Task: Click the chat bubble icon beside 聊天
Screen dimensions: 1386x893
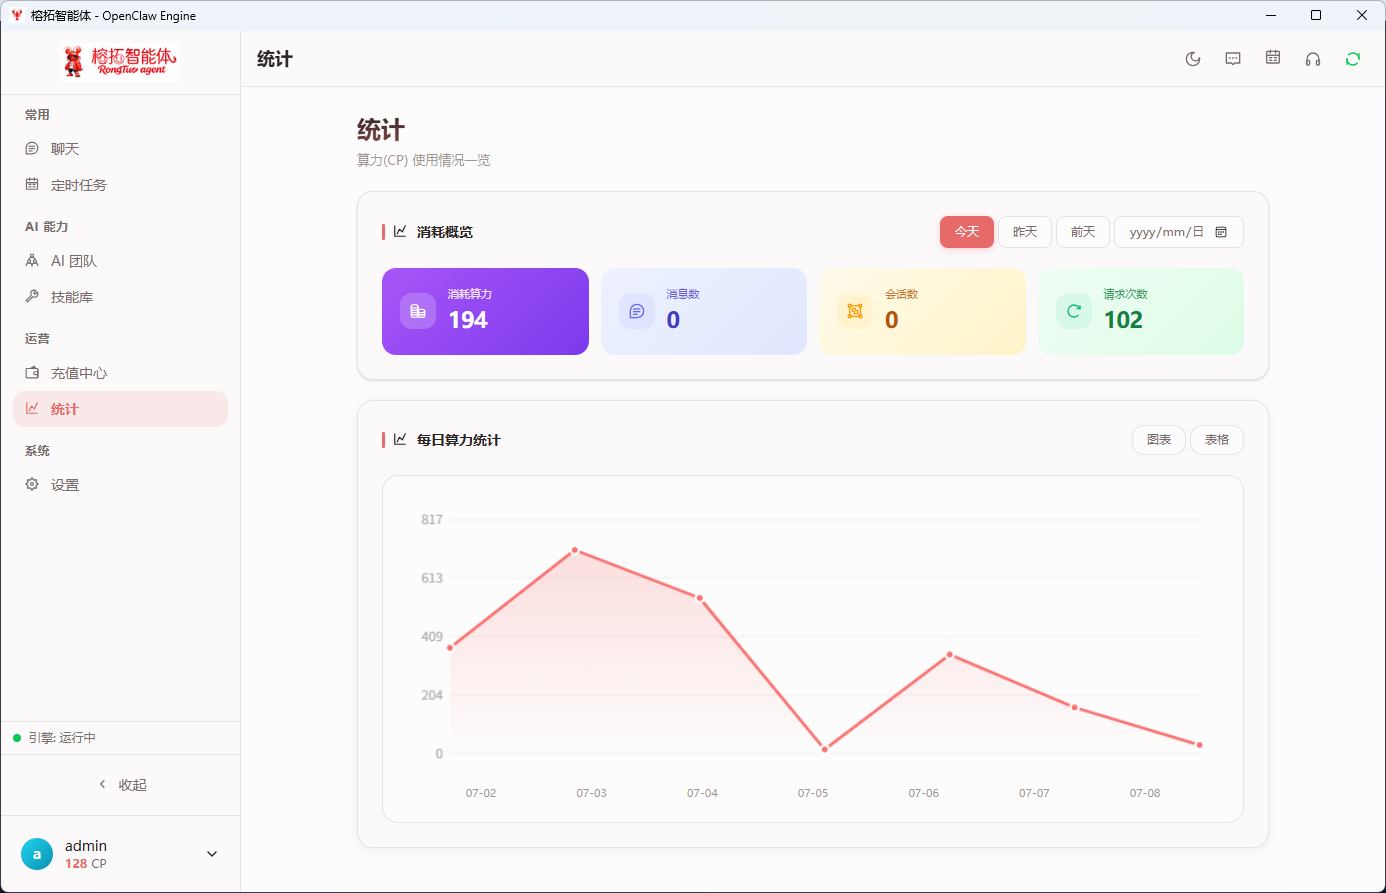Action: click(32, 149)
